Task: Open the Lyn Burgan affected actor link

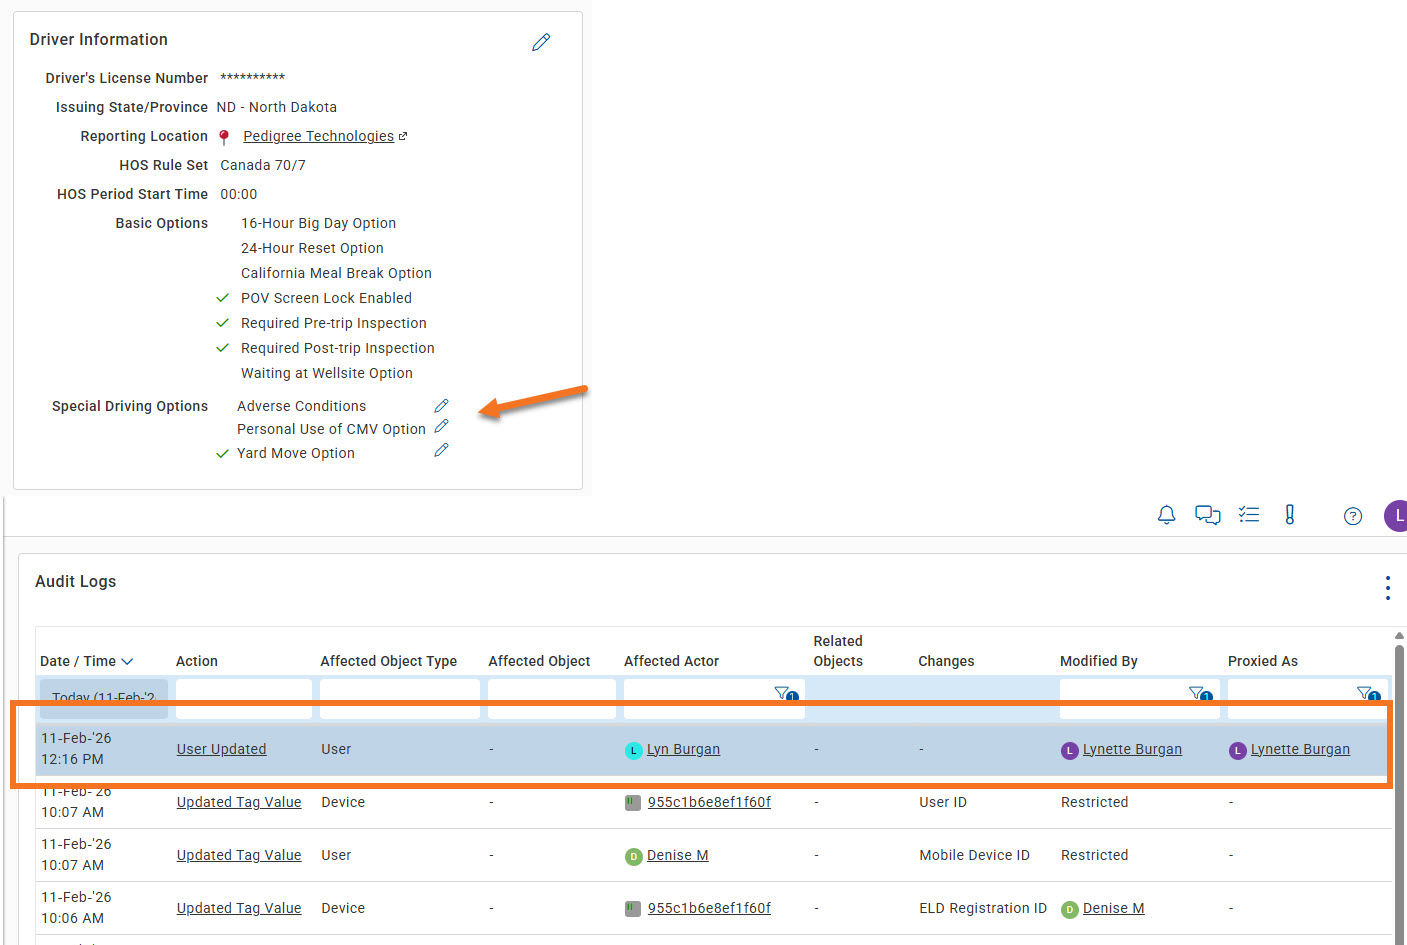Action: point(683,749)
